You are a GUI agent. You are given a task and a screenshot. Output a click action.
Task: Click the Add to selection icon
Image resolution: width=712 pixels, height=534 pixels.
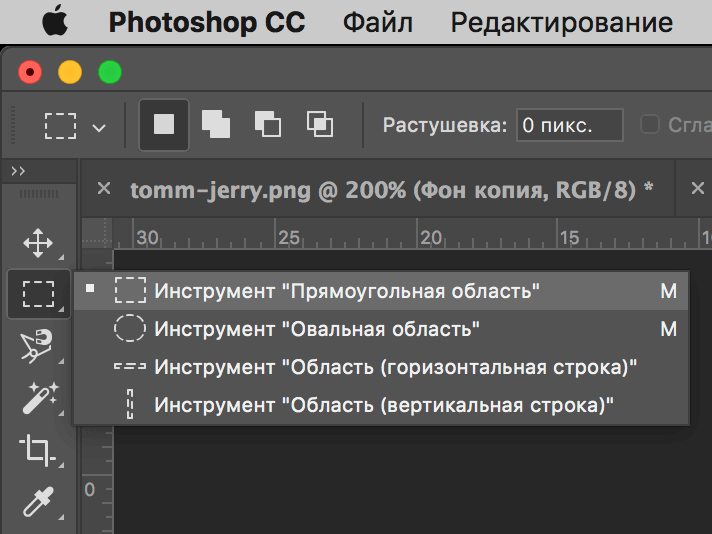(x=215, y=125)
